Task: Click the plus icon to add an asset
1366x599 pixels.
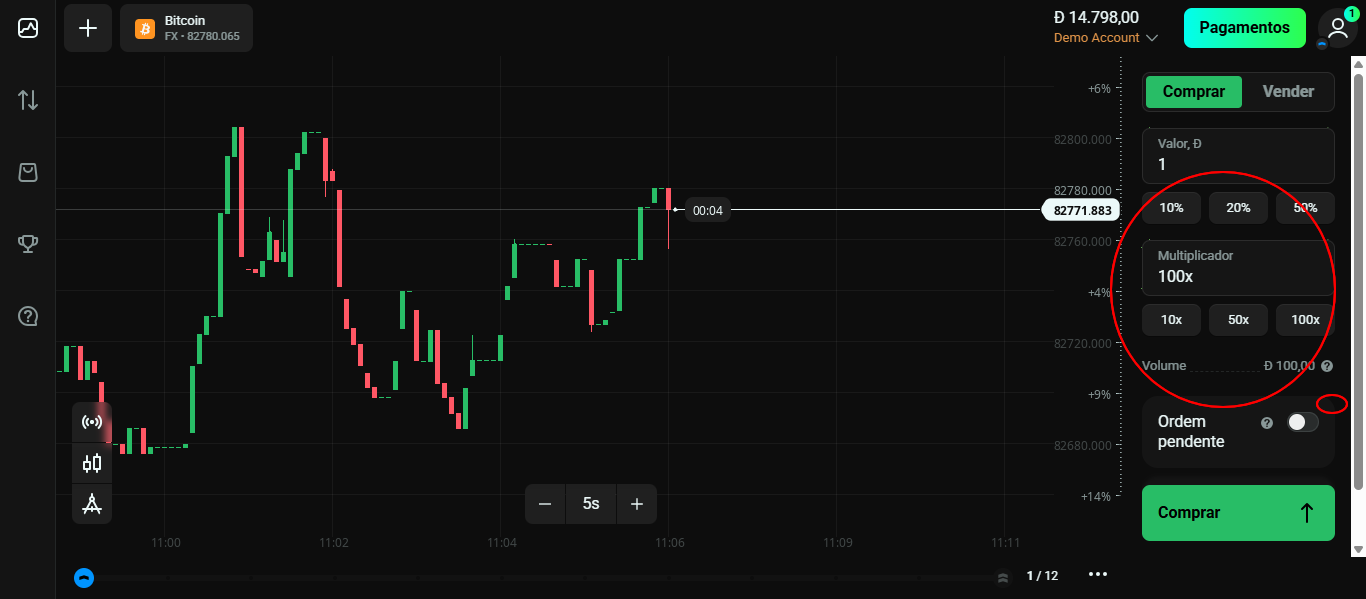Action: [87, 28]
